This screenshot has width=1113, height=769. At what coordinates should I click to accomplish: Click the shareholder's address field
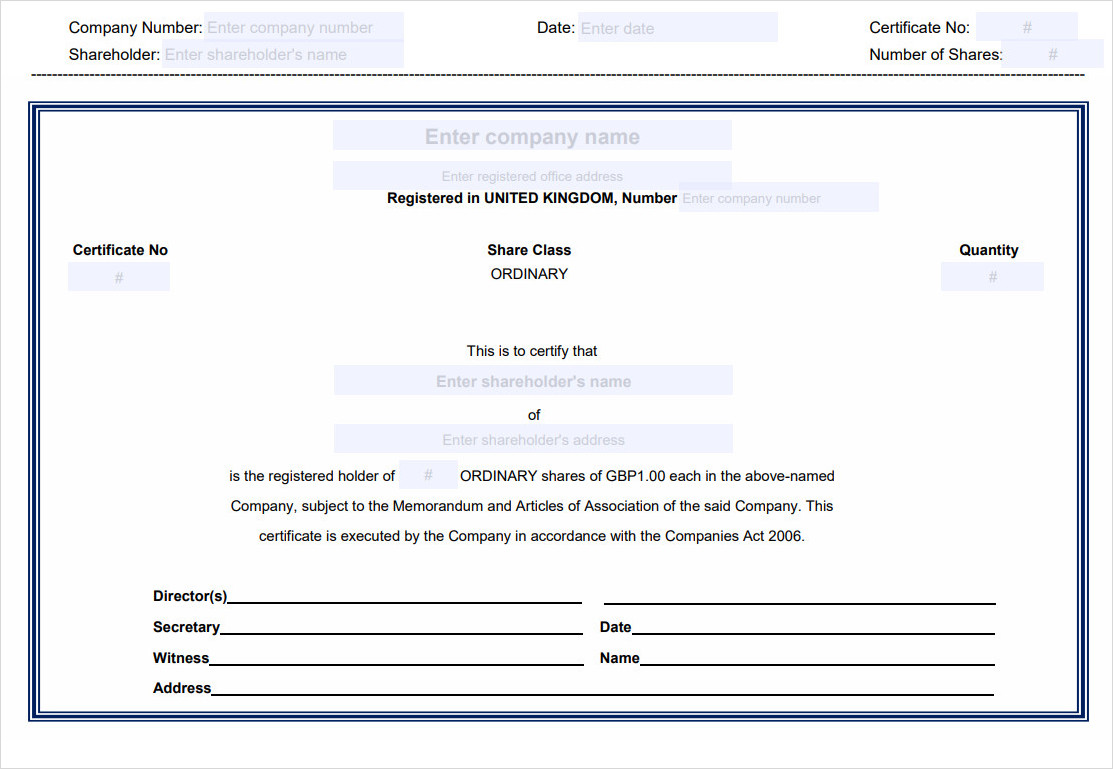pyautogui.click(x=533, y=439)
